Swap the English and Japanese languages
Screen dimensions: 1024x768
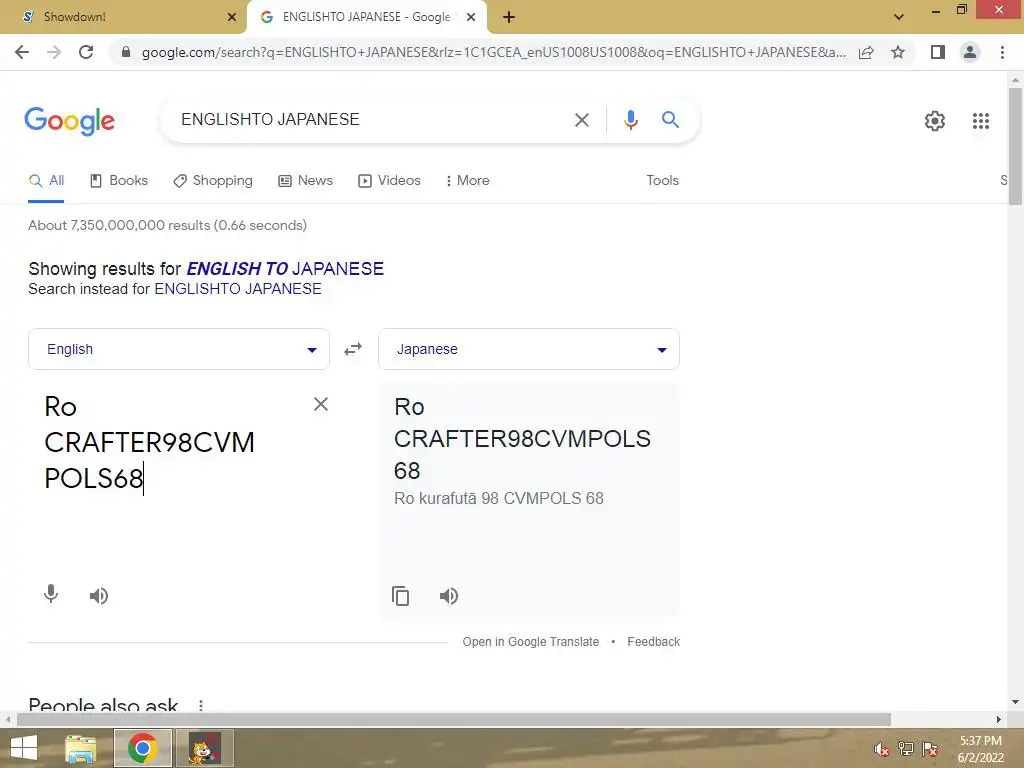coord(353,349)
